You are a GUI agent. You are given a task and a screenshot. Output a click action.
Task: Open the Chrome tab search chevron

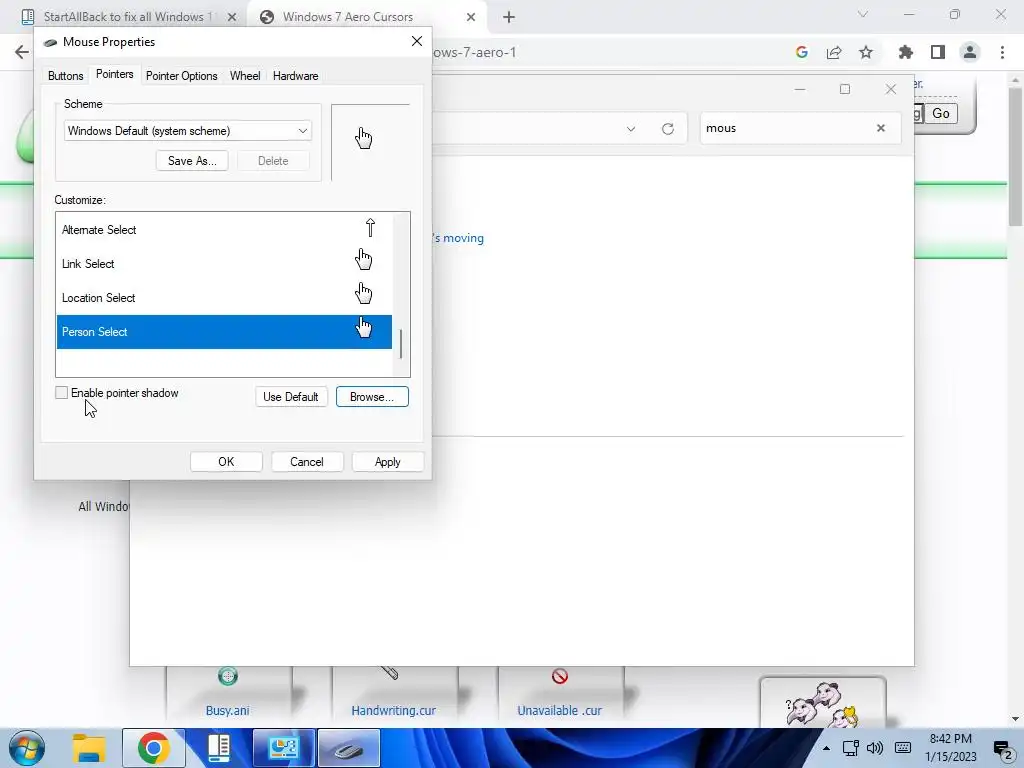coord(863,14)
